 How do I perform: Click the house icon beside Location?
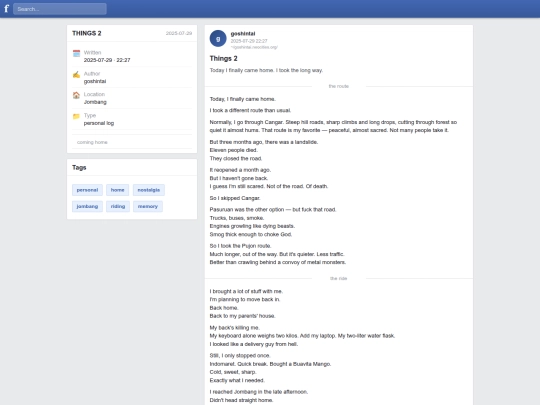(76, 95)
